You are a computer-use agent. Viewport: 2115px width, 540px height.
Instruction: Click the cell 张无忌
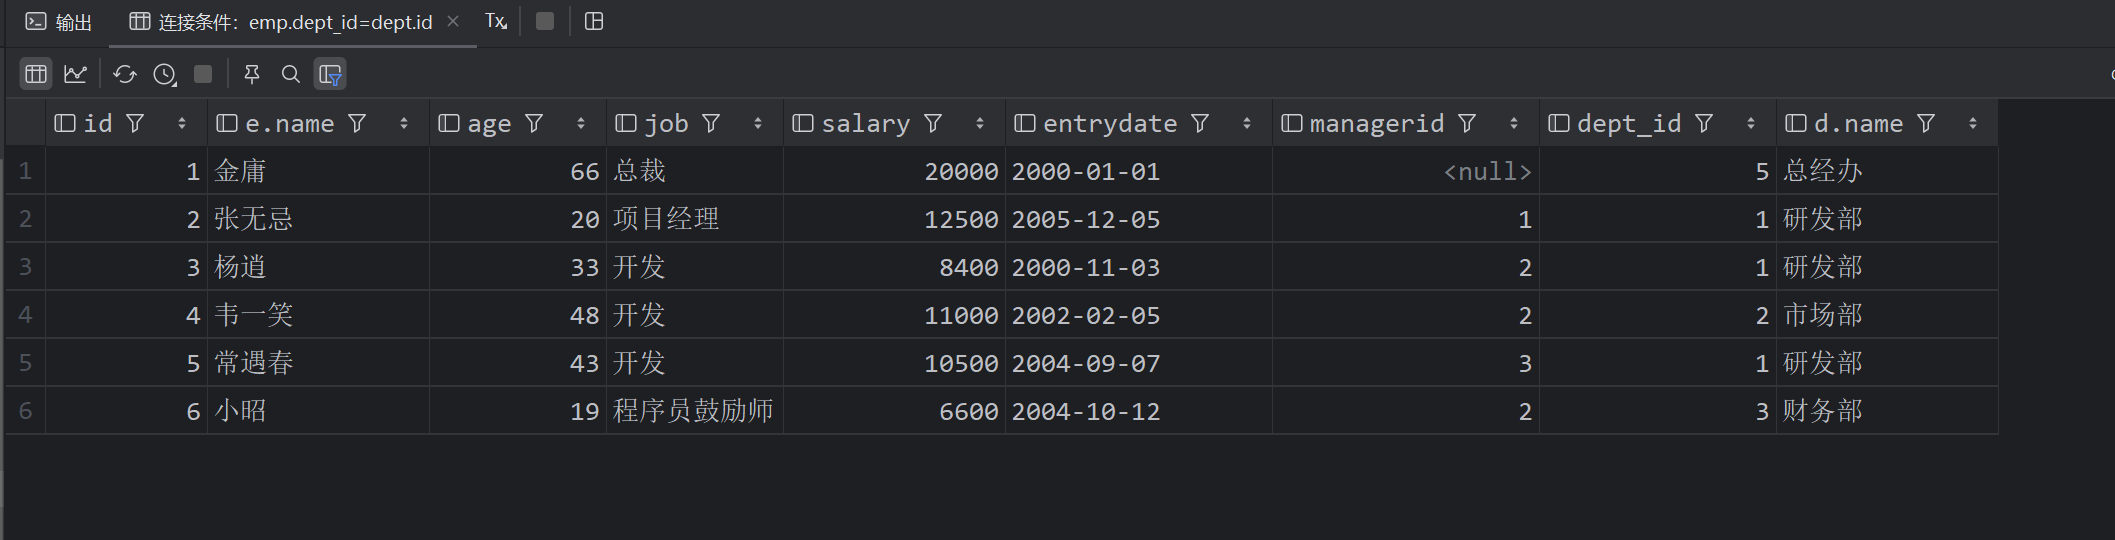(x=318, y=219)
